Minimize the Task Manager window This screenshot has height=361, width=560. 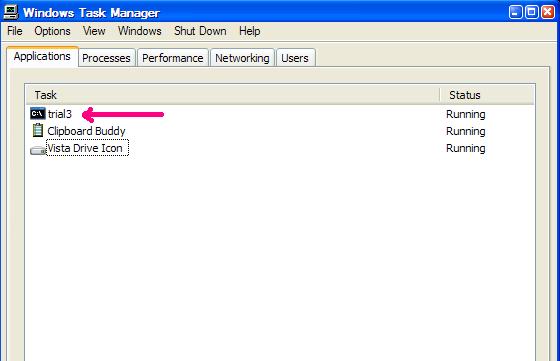click(x=515, y=12)
